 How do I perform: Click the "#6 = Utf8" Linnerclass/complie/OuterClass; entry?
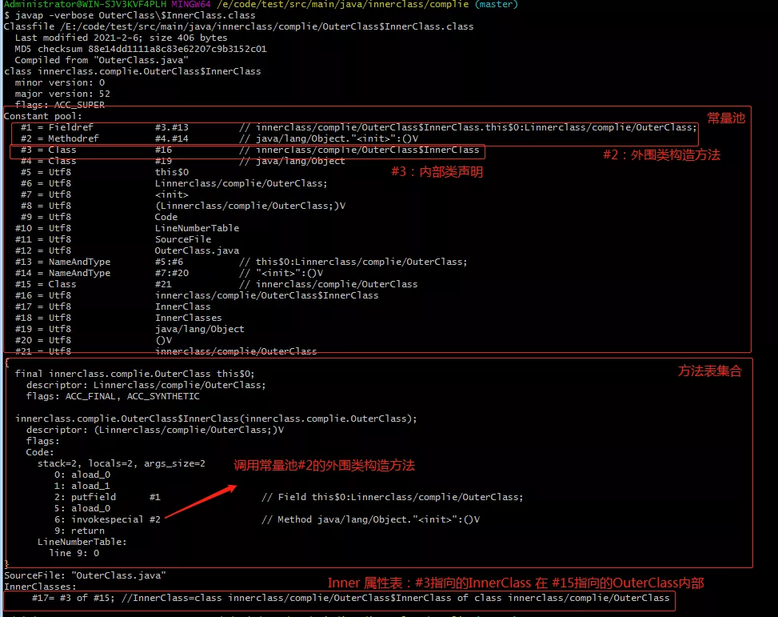174,184
